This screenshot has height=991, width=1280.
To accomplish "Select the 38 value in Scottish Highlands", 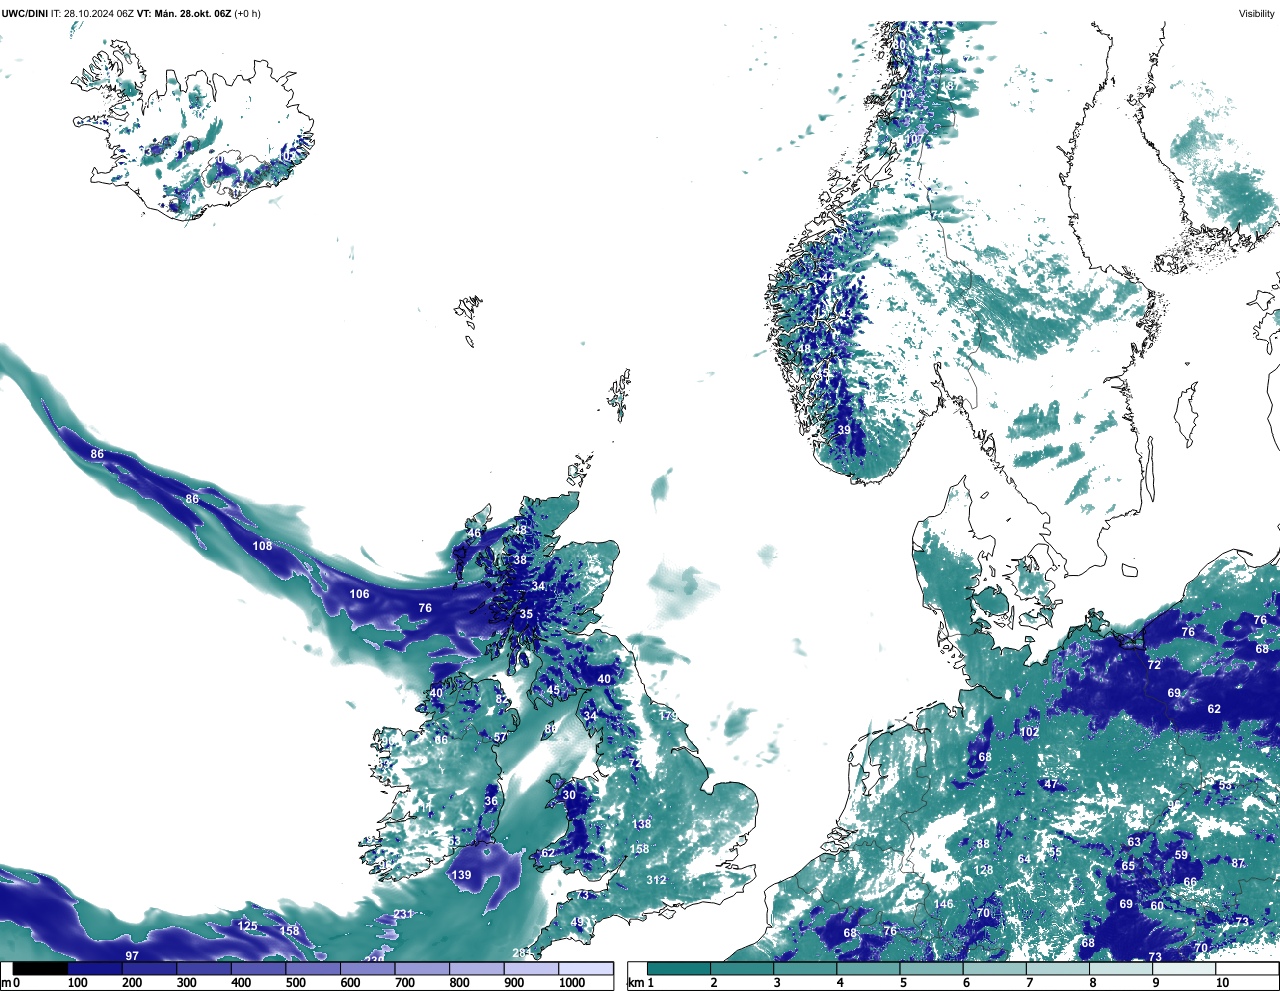I will click(x=520, y=560).
